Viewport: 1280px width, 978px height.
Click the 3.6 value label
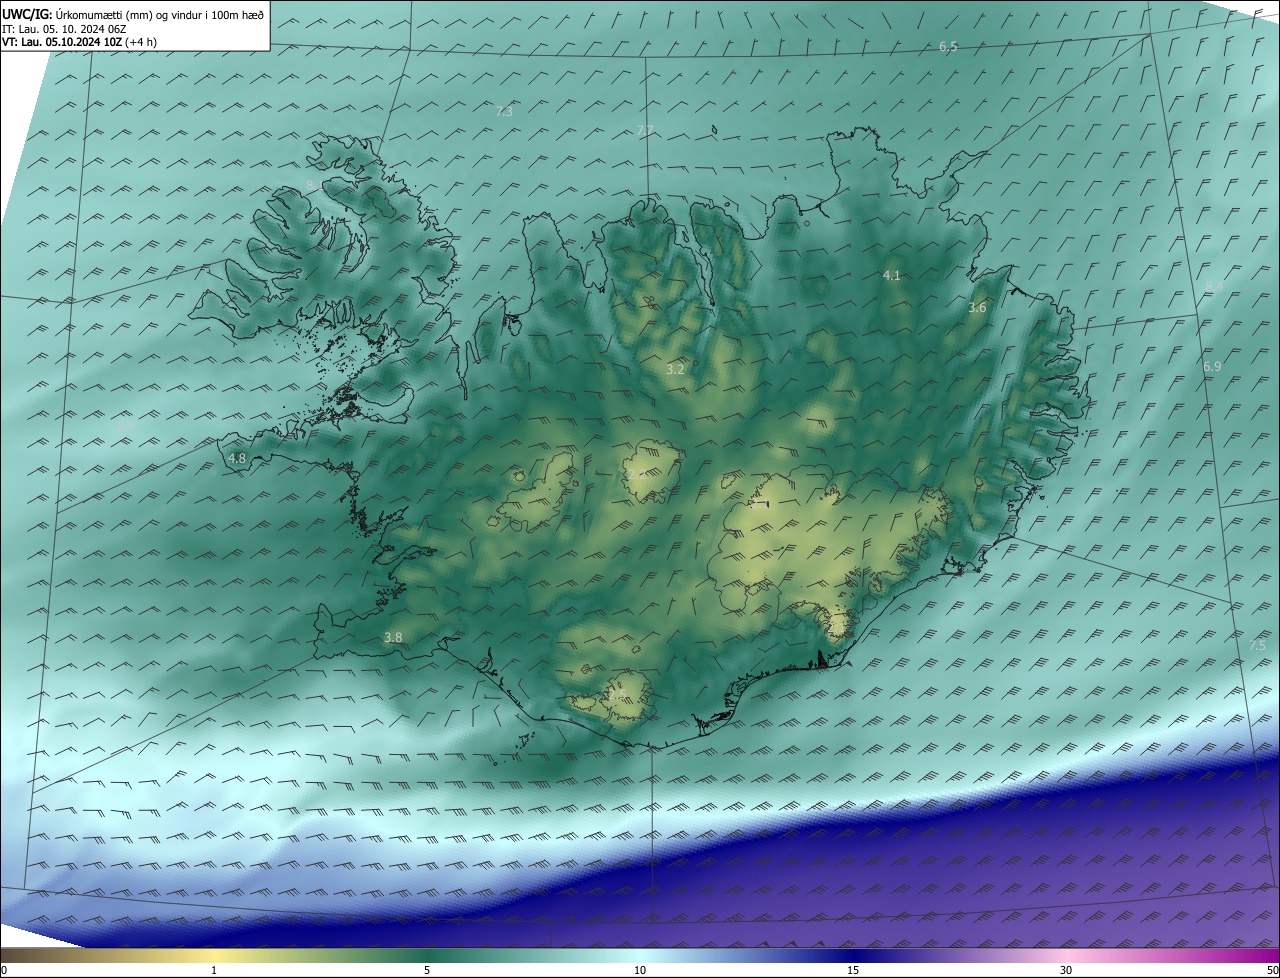[x=977, y=308]
